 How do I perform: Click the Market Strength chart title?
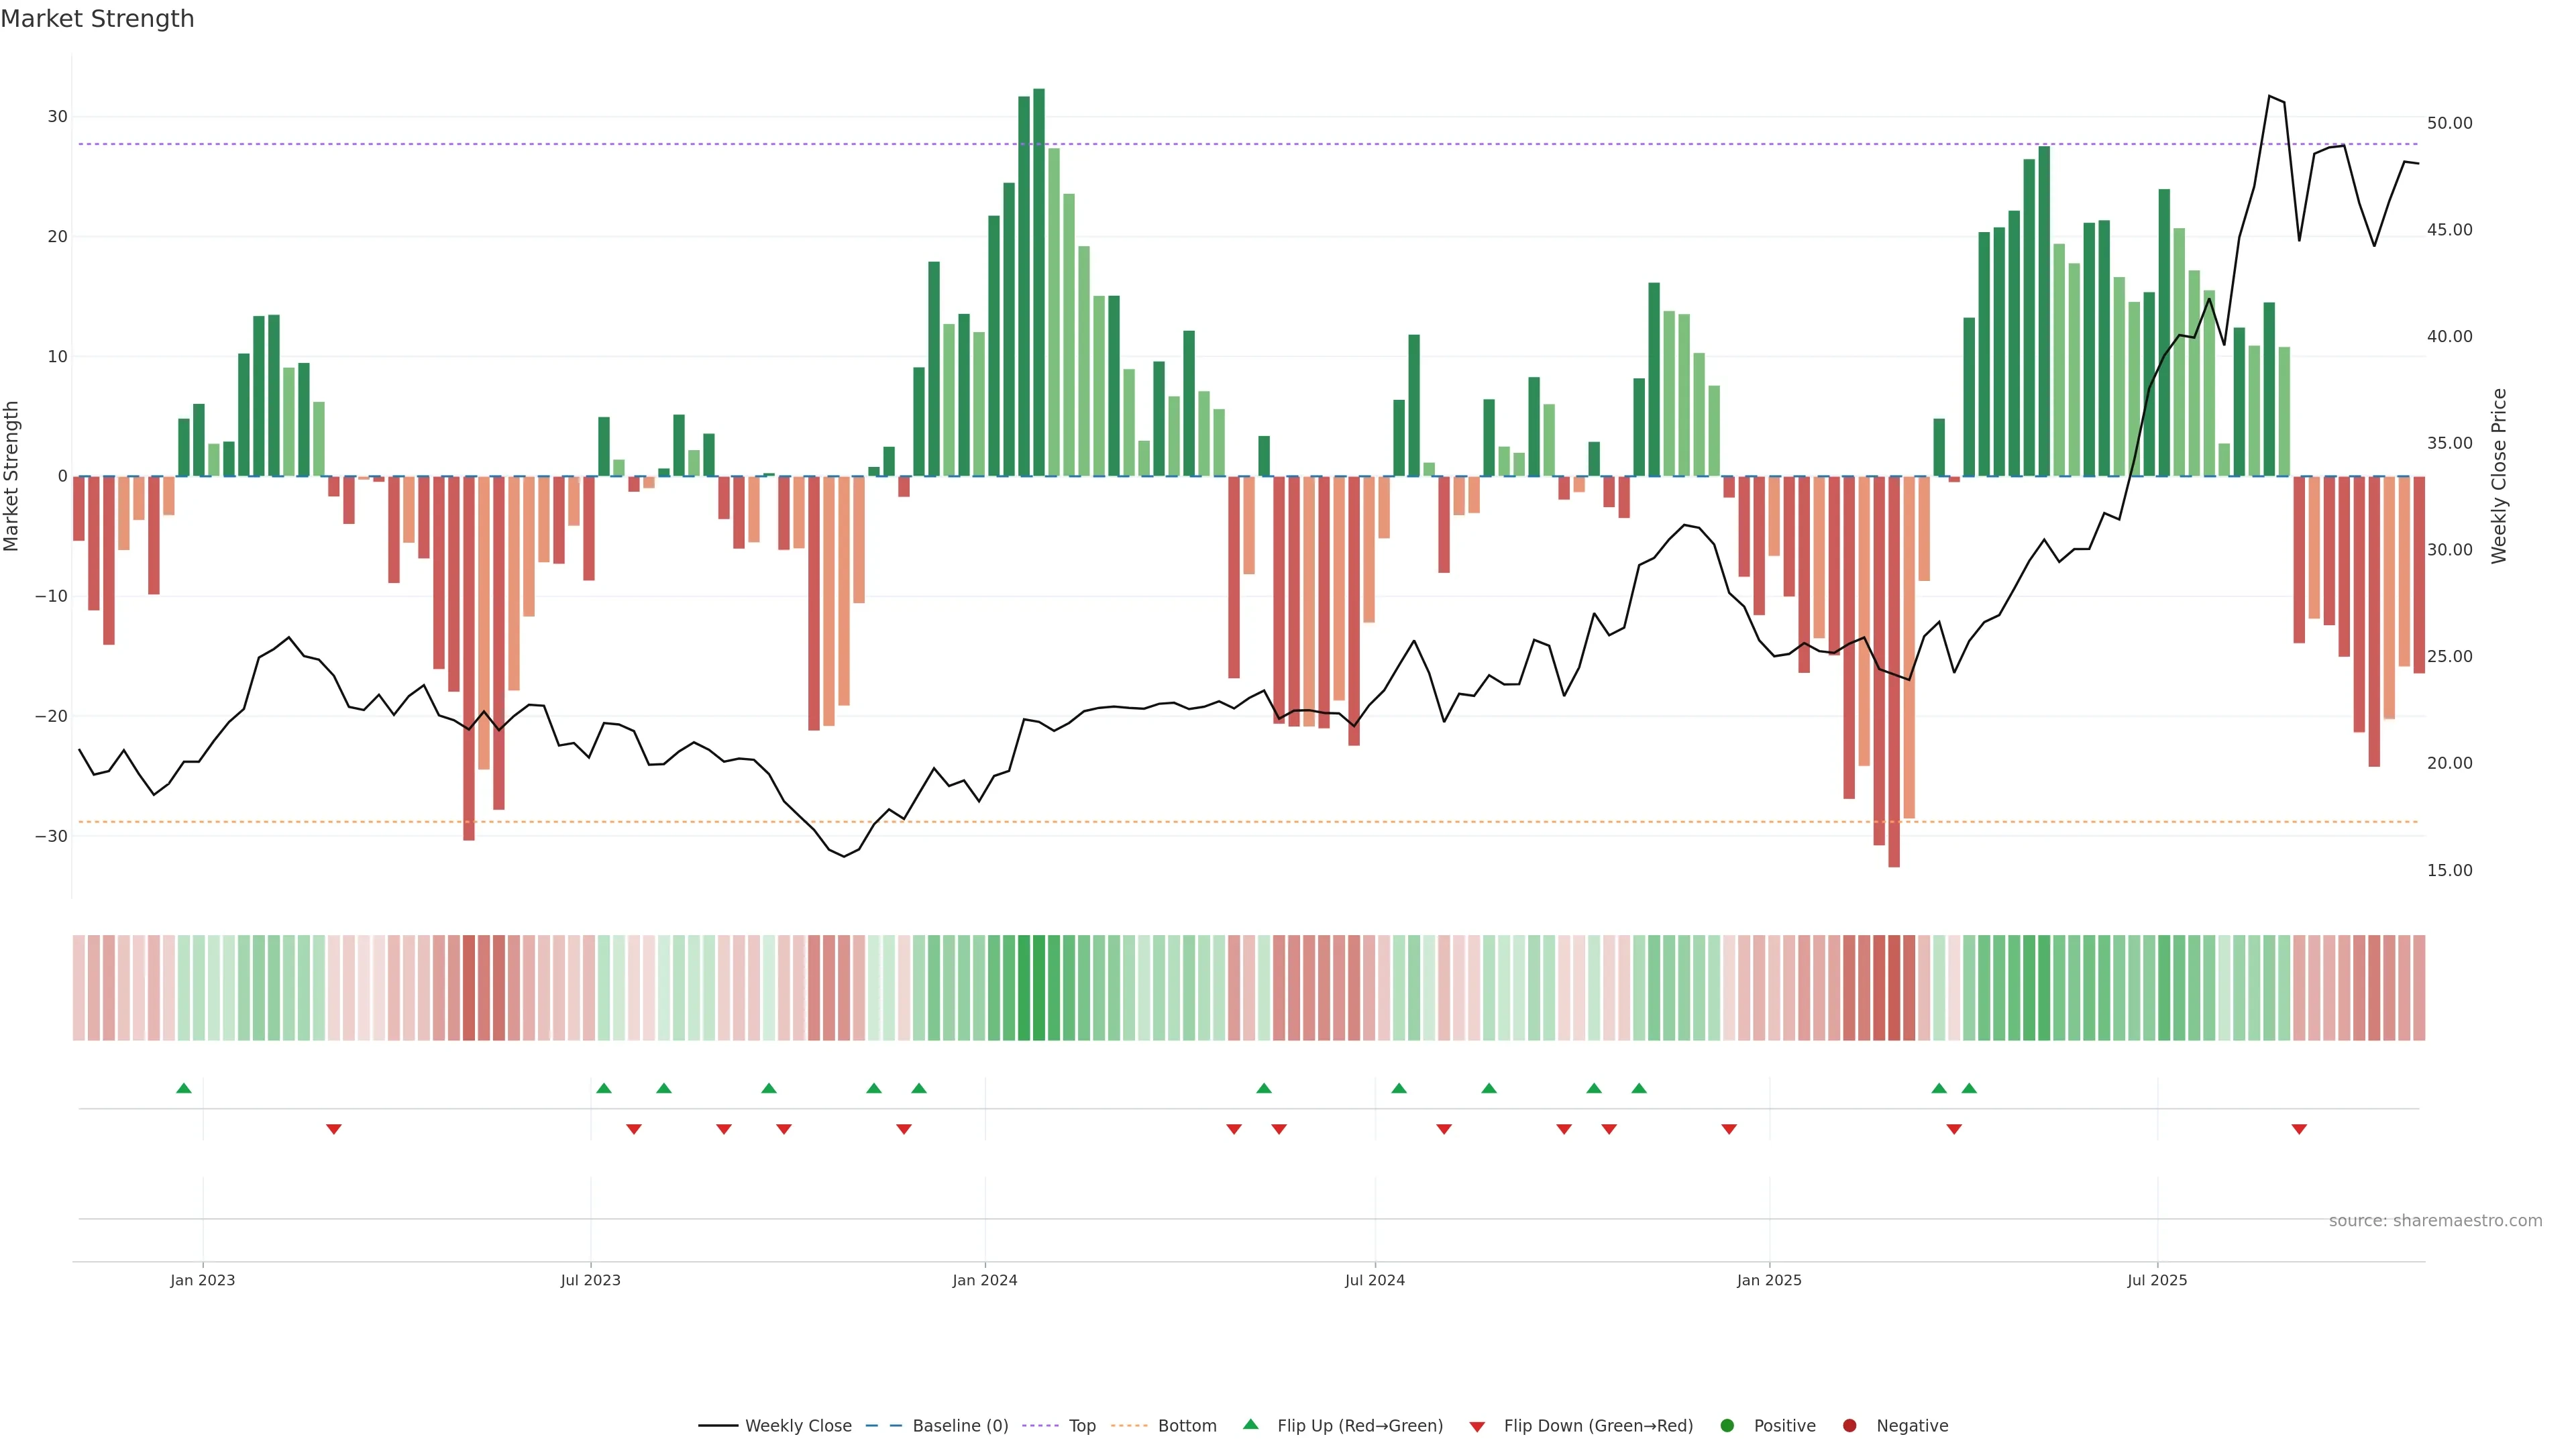[x=97, y=19]
